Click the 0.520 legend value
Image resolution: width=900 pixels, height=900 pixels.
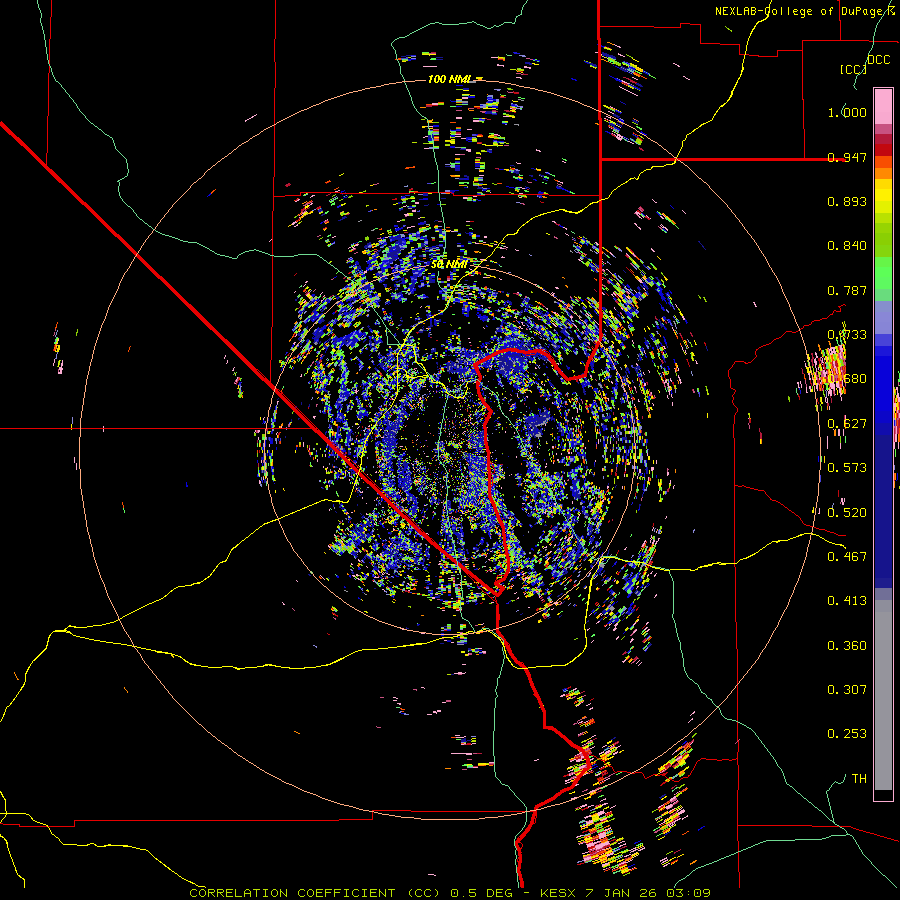(847, 513)
